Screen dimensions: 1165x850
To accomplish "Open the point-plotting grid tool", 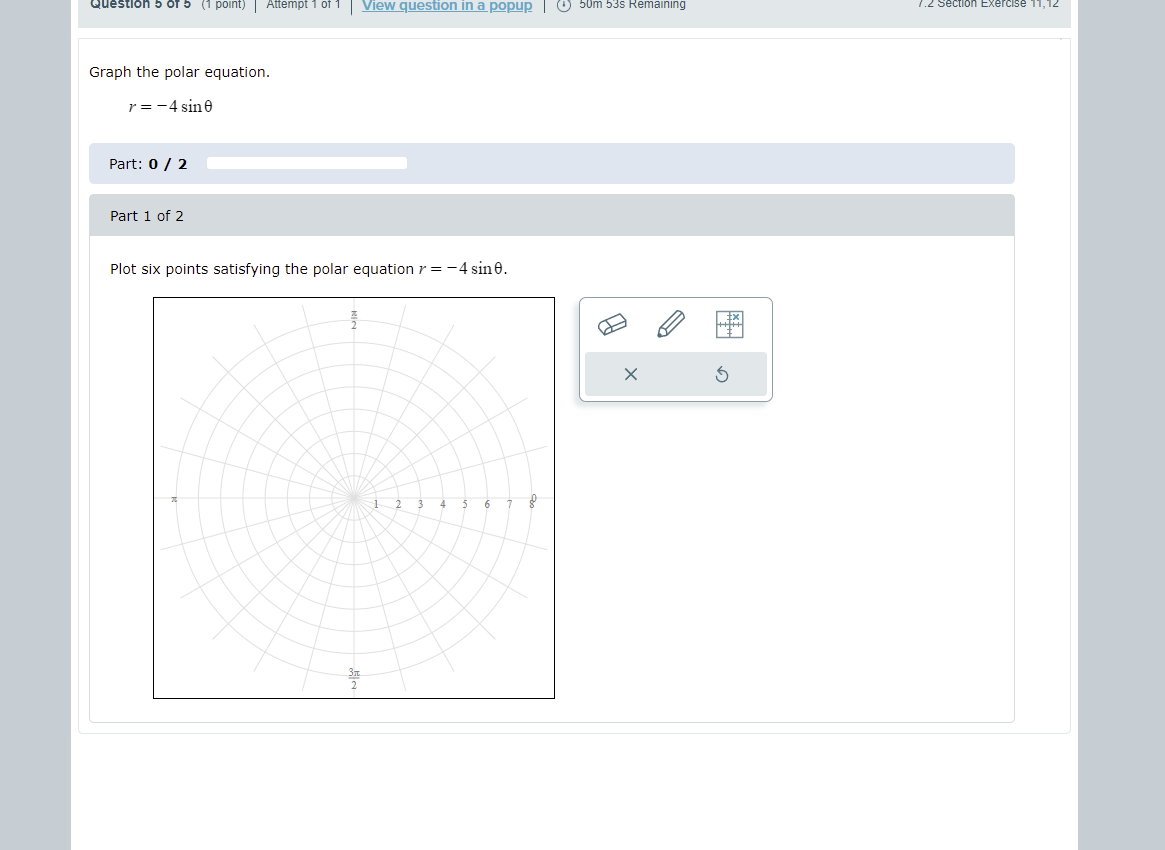I will (x=729, y=324).
